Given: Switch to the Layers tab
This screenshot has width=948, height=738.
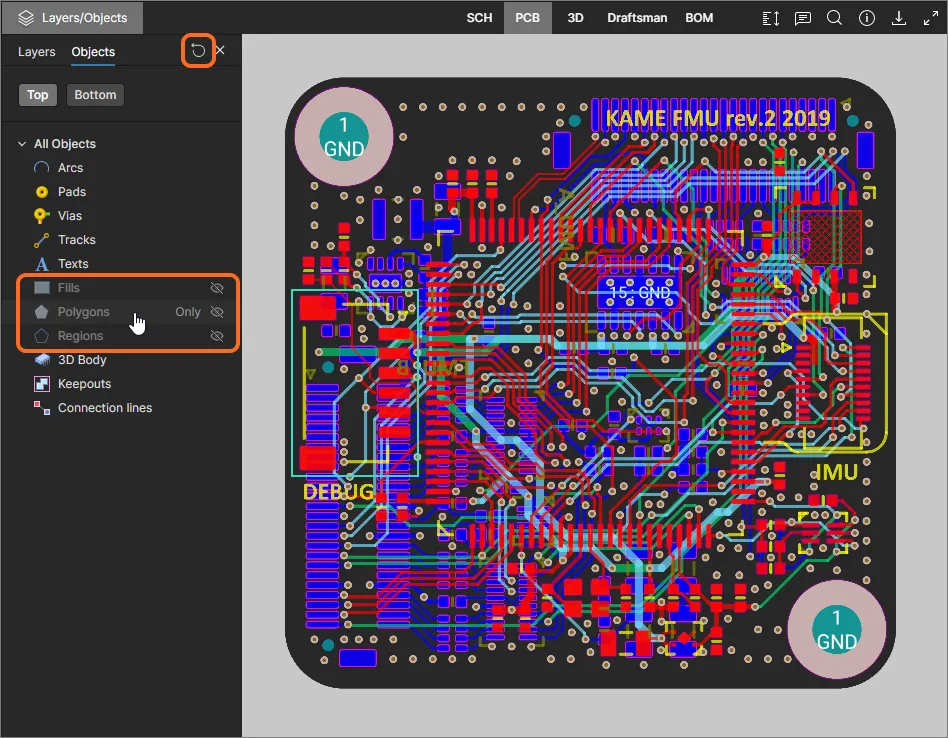Looking at the screenshot, I should (x=37, y=52).
